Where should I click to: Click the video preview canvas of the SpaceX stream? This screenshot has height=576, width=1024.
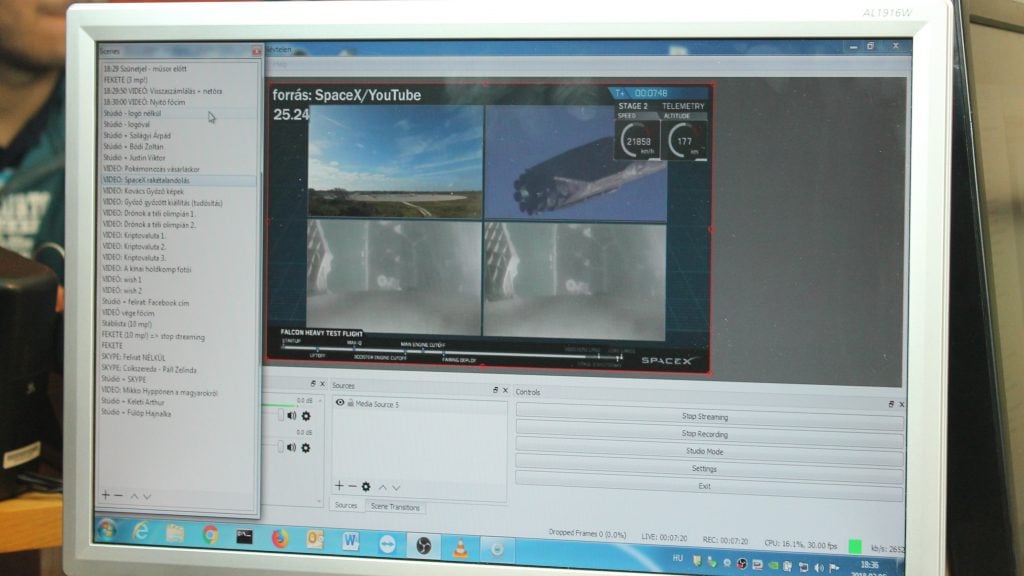pyautogui.click(x=488, y=229)
